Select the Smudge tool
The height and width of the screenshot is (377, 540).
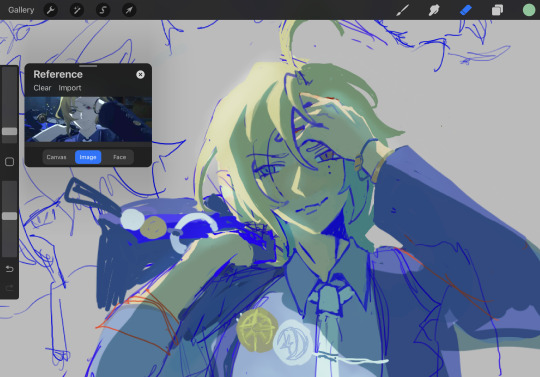tap(434, 10)
